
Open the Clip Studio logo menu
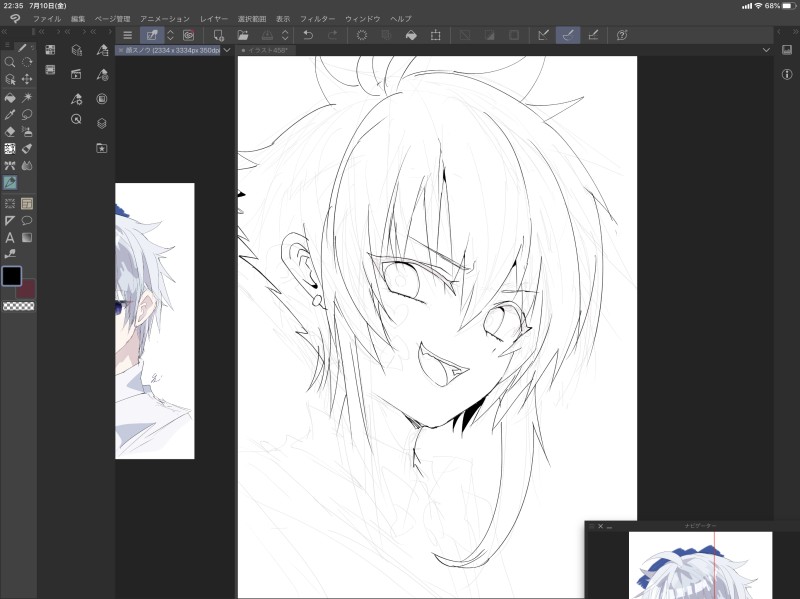coord(15,19)
